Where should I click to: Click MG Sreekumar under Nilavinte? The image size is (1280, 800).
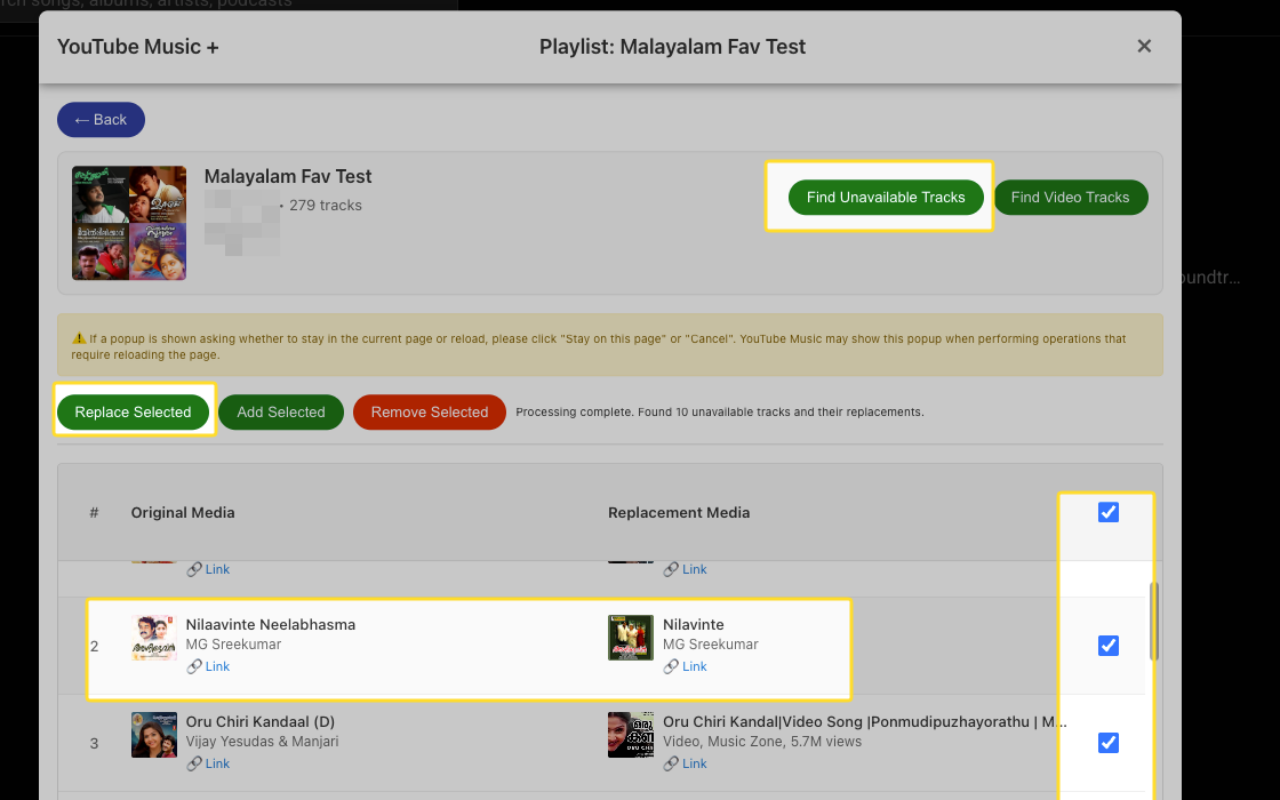click(x=711, y=644)
